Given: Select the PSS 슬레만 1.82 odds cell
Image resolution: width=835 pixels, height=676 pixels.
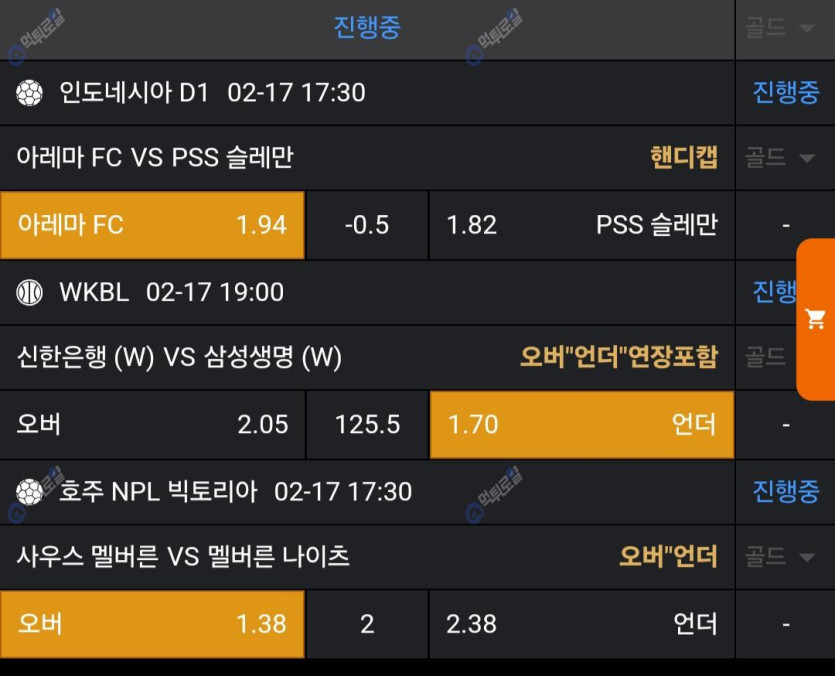Looking at the screenshot, I should (x=581, y=225).
